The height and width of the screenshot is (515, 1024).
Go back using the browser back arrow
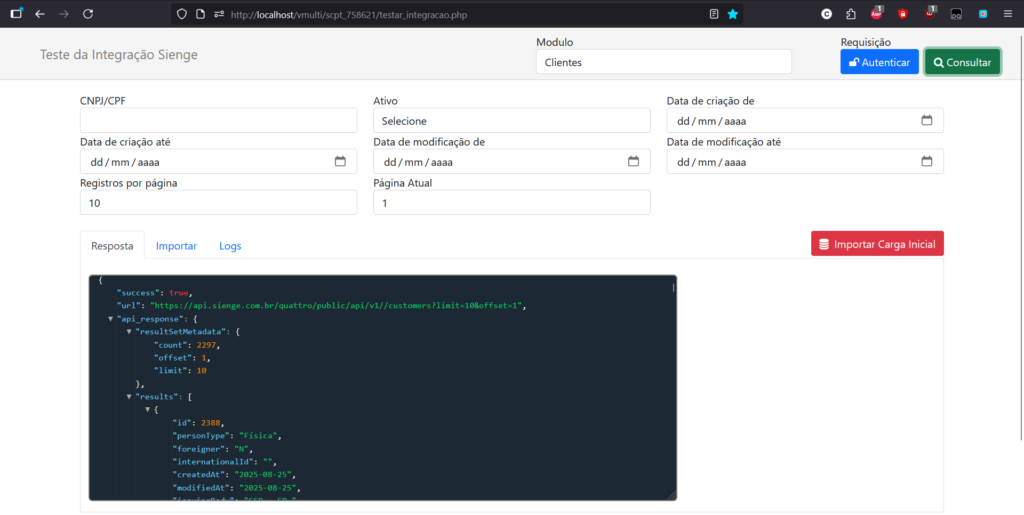click(39, 14)
